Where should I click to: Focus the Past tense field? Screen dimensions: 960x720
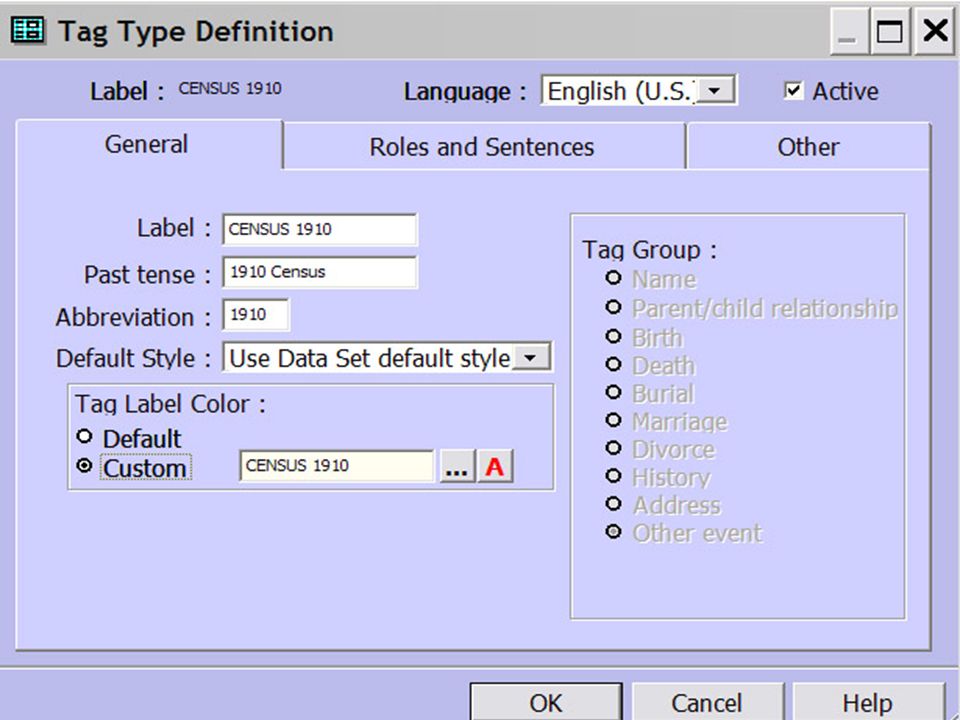pos(320,272)
